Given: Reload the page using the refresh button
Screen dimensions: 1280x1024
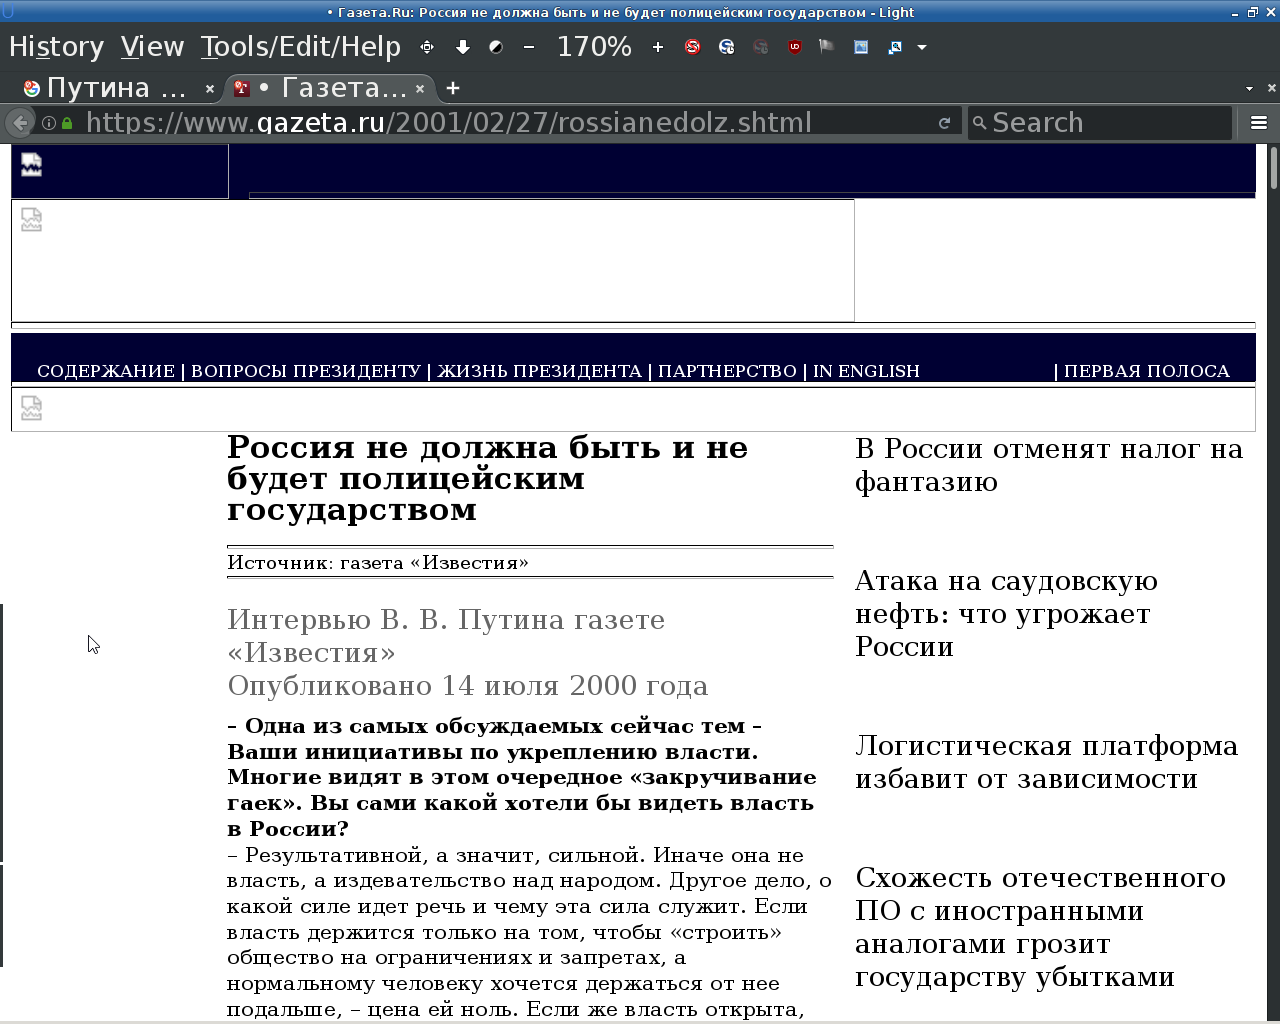Looking at the screenshot, I should point(944,123).
